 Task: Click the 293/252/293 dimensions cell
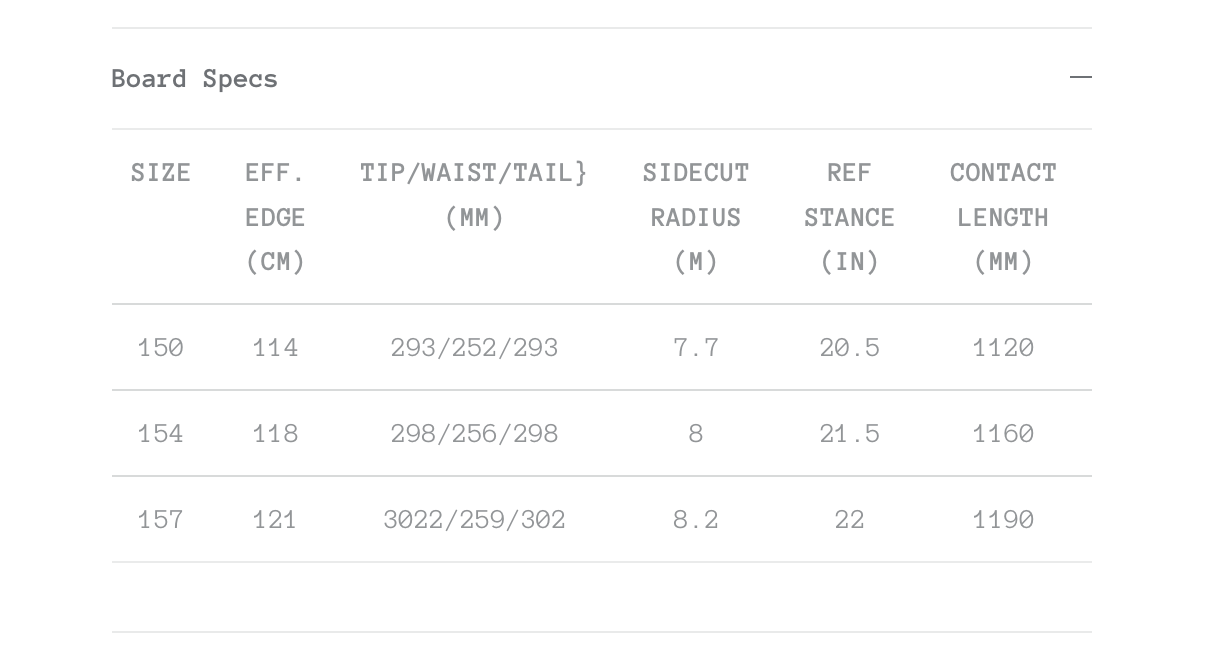474,348
